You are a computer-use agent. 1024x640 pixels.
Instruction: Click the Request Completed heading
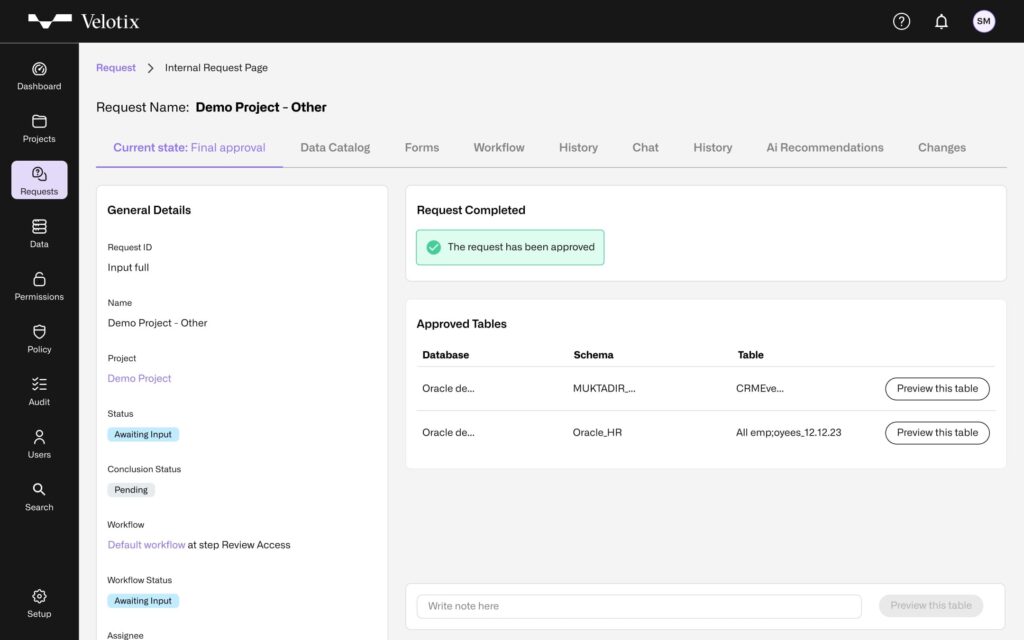point(471,210)
